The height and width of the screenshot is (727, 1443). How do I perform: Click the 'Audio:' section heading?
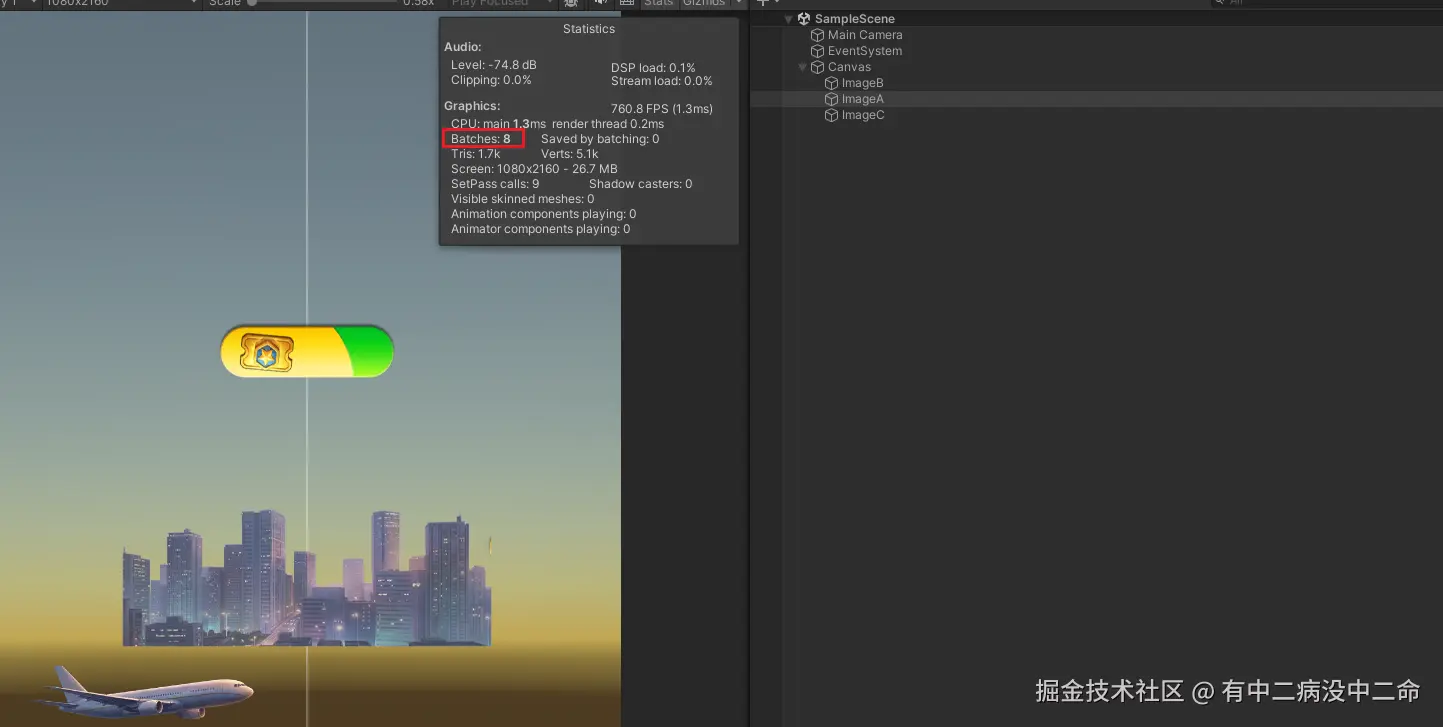click(x=463, y=47)
